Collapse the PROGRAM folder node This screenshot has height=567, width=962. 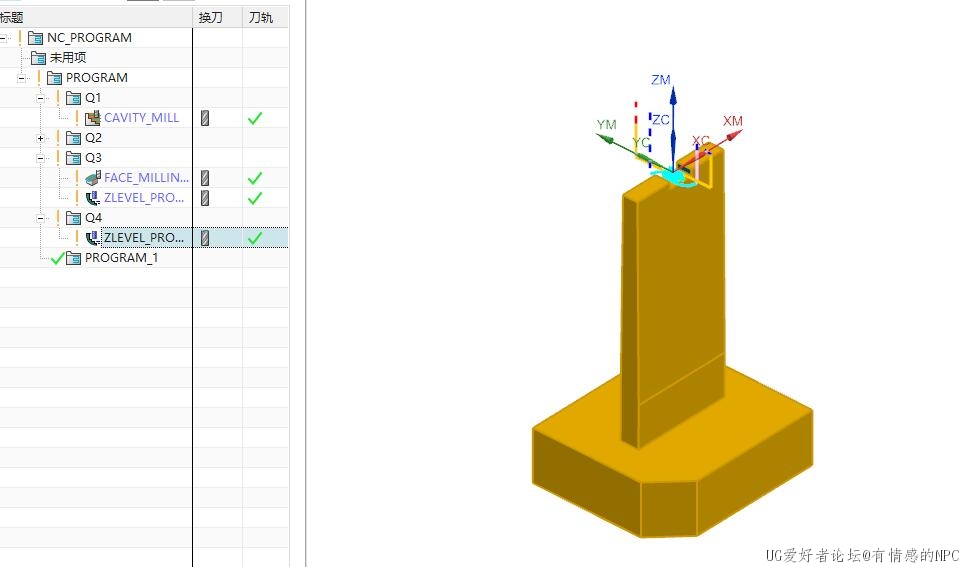coord(22,78)
